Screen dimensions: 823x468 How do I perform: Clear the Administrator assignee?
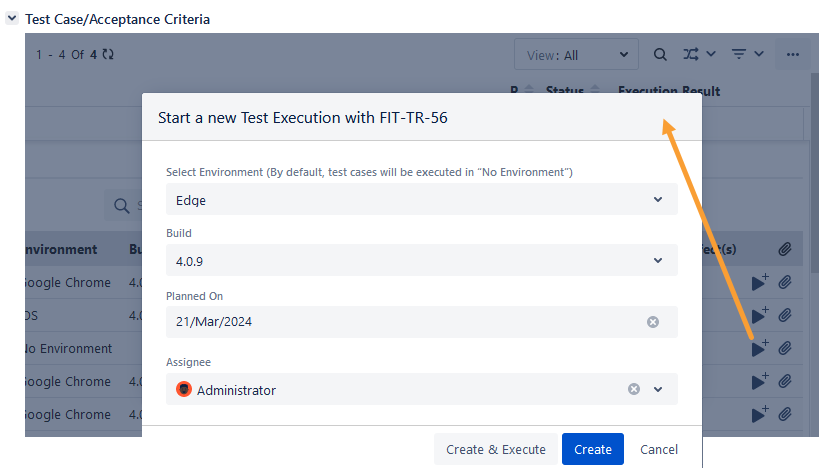click(x=634, y=389)
